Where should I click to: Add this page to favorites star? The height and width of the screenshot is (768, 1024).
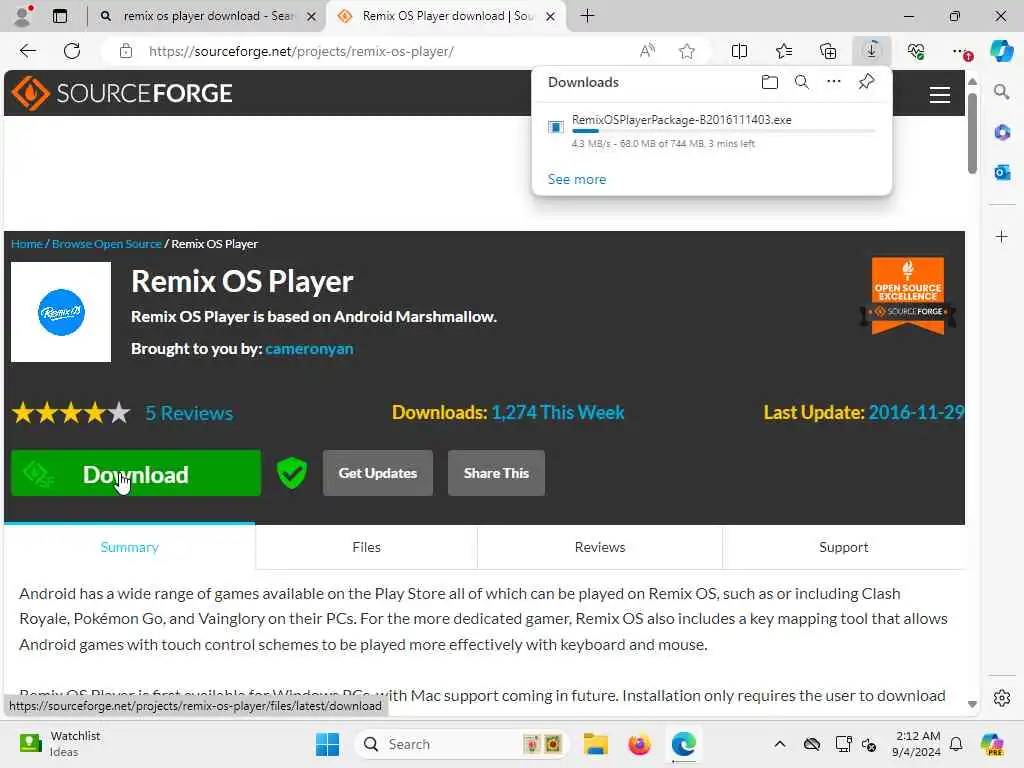(686, 51)
